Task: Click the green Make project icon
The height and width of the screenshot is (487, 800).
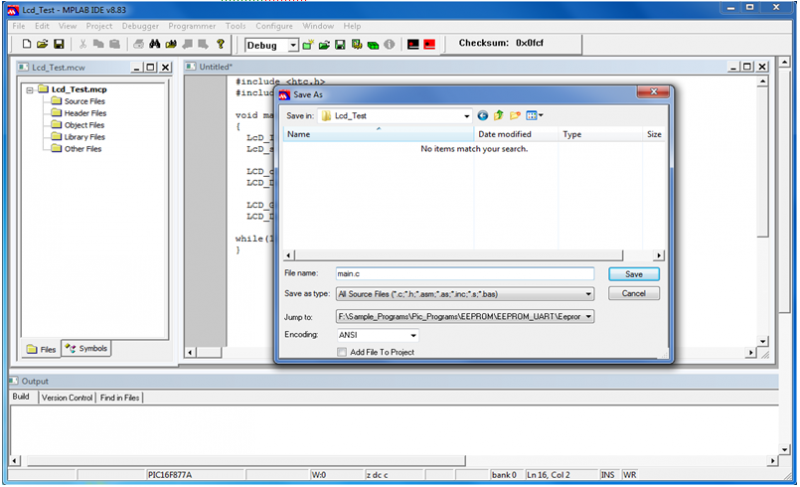Action: coord(373,45)
